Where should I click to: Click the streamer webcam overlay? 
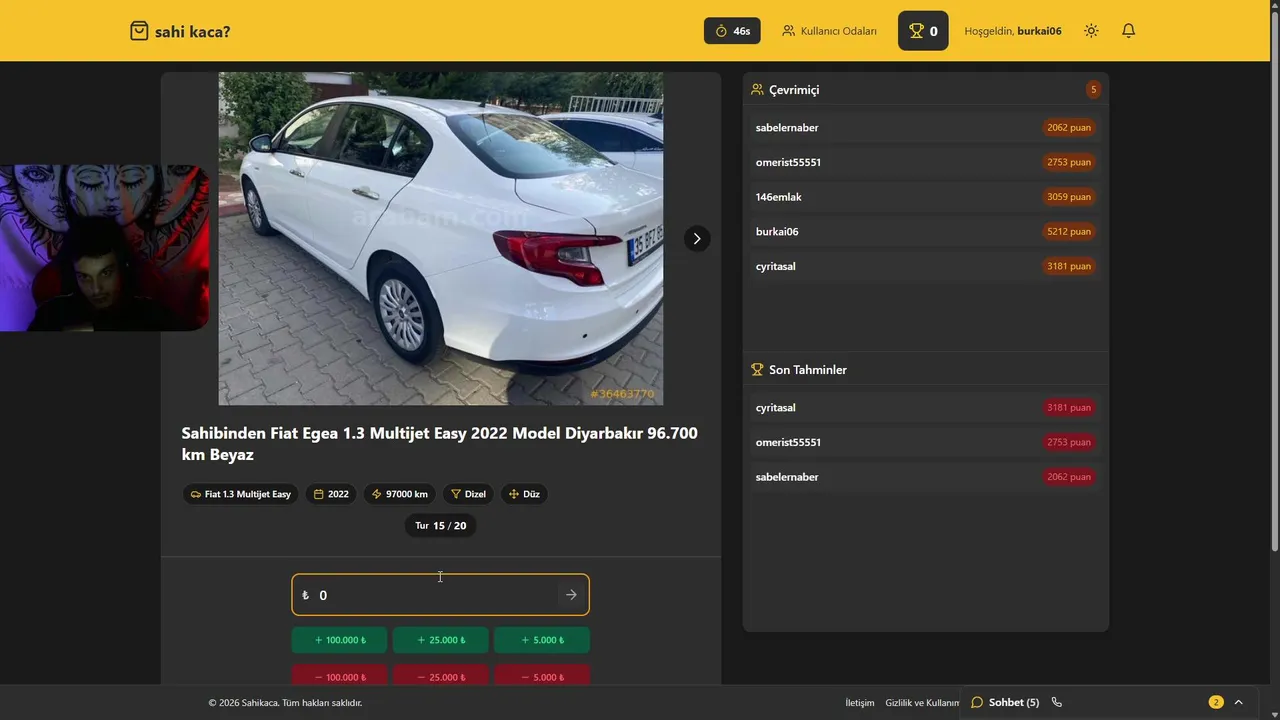tap(104, 248)
